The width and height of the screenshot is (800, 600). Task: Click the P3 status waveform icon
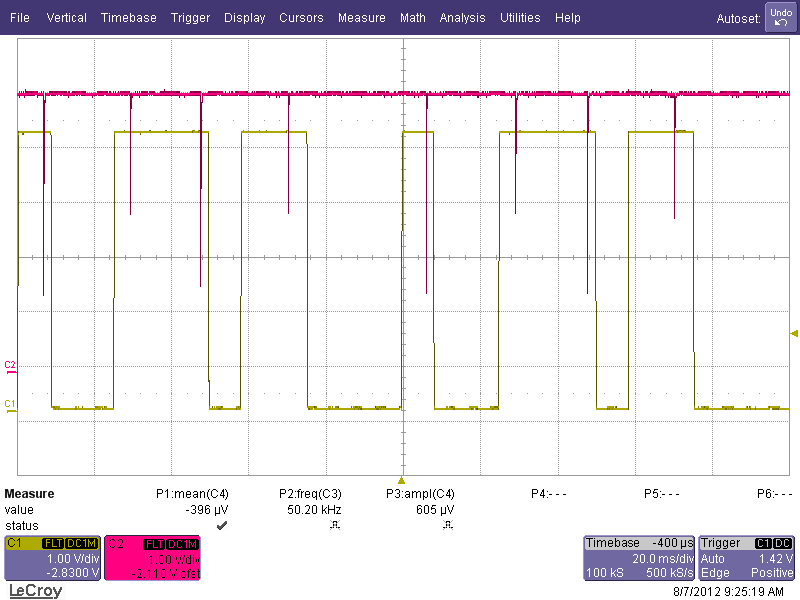click(x=448, y=524)
